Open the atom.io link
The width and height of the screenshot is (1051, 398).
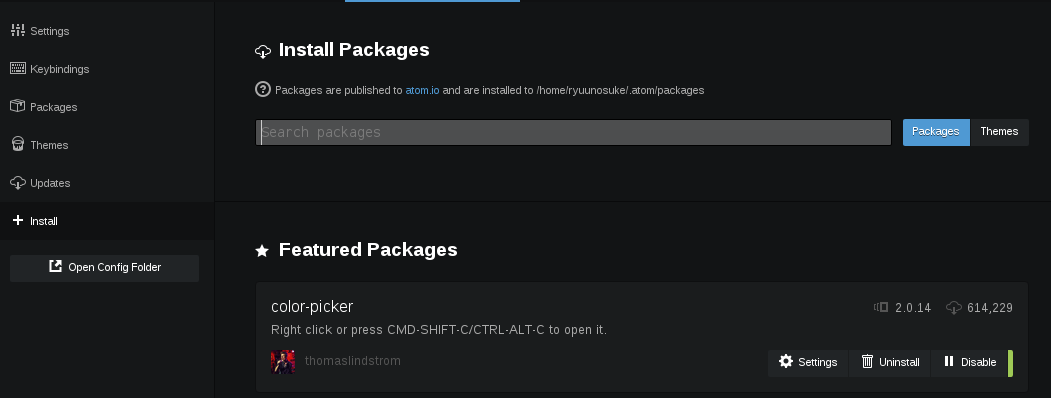pos(422,90)
